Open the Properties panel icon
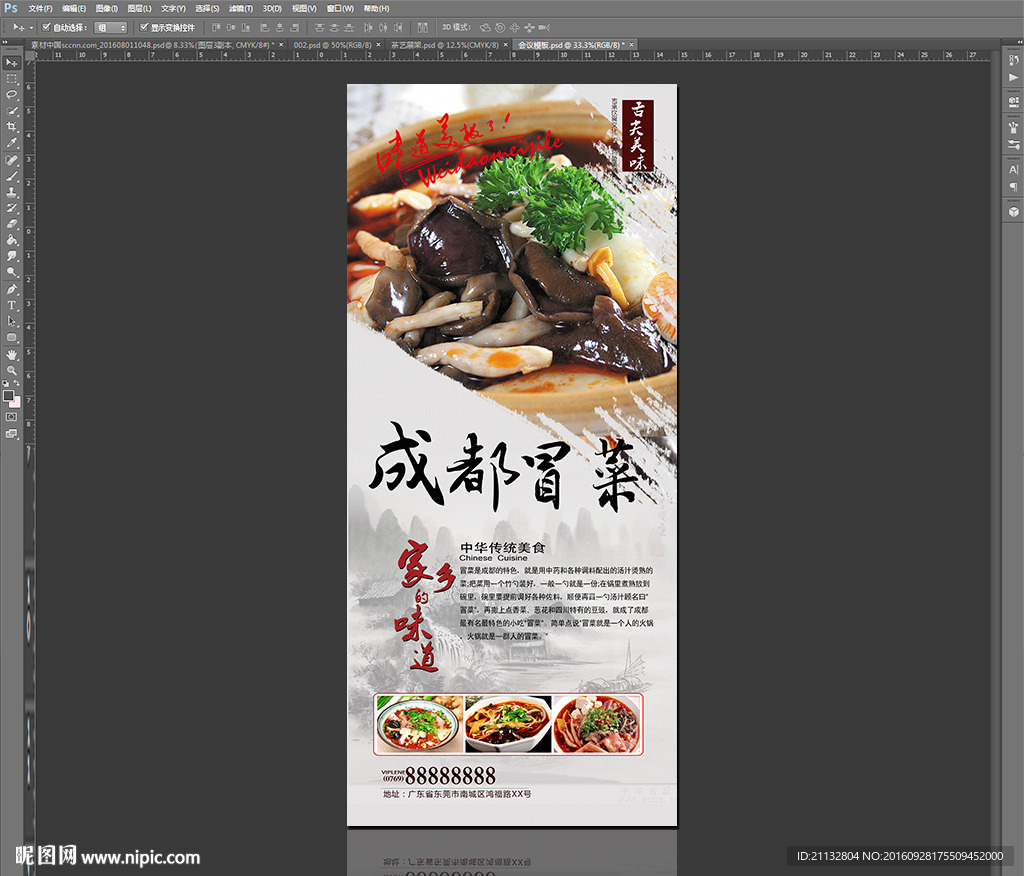This screenshot has height=876, width=1024. 1014,102
